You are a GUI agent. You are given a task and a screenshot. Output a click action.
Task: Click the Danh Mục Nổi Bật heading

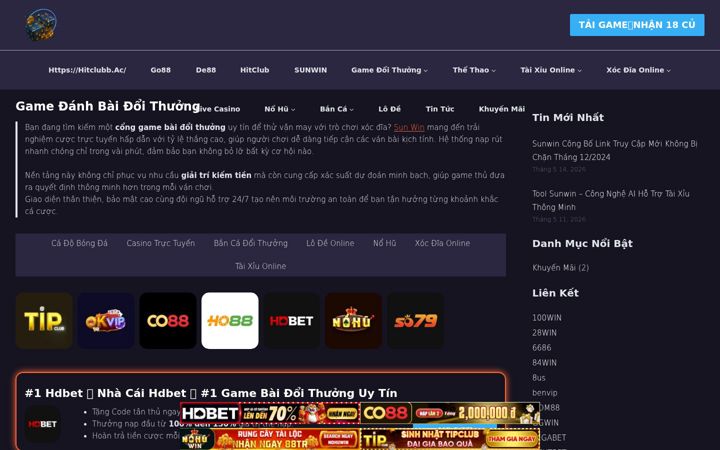coord(582,243)
